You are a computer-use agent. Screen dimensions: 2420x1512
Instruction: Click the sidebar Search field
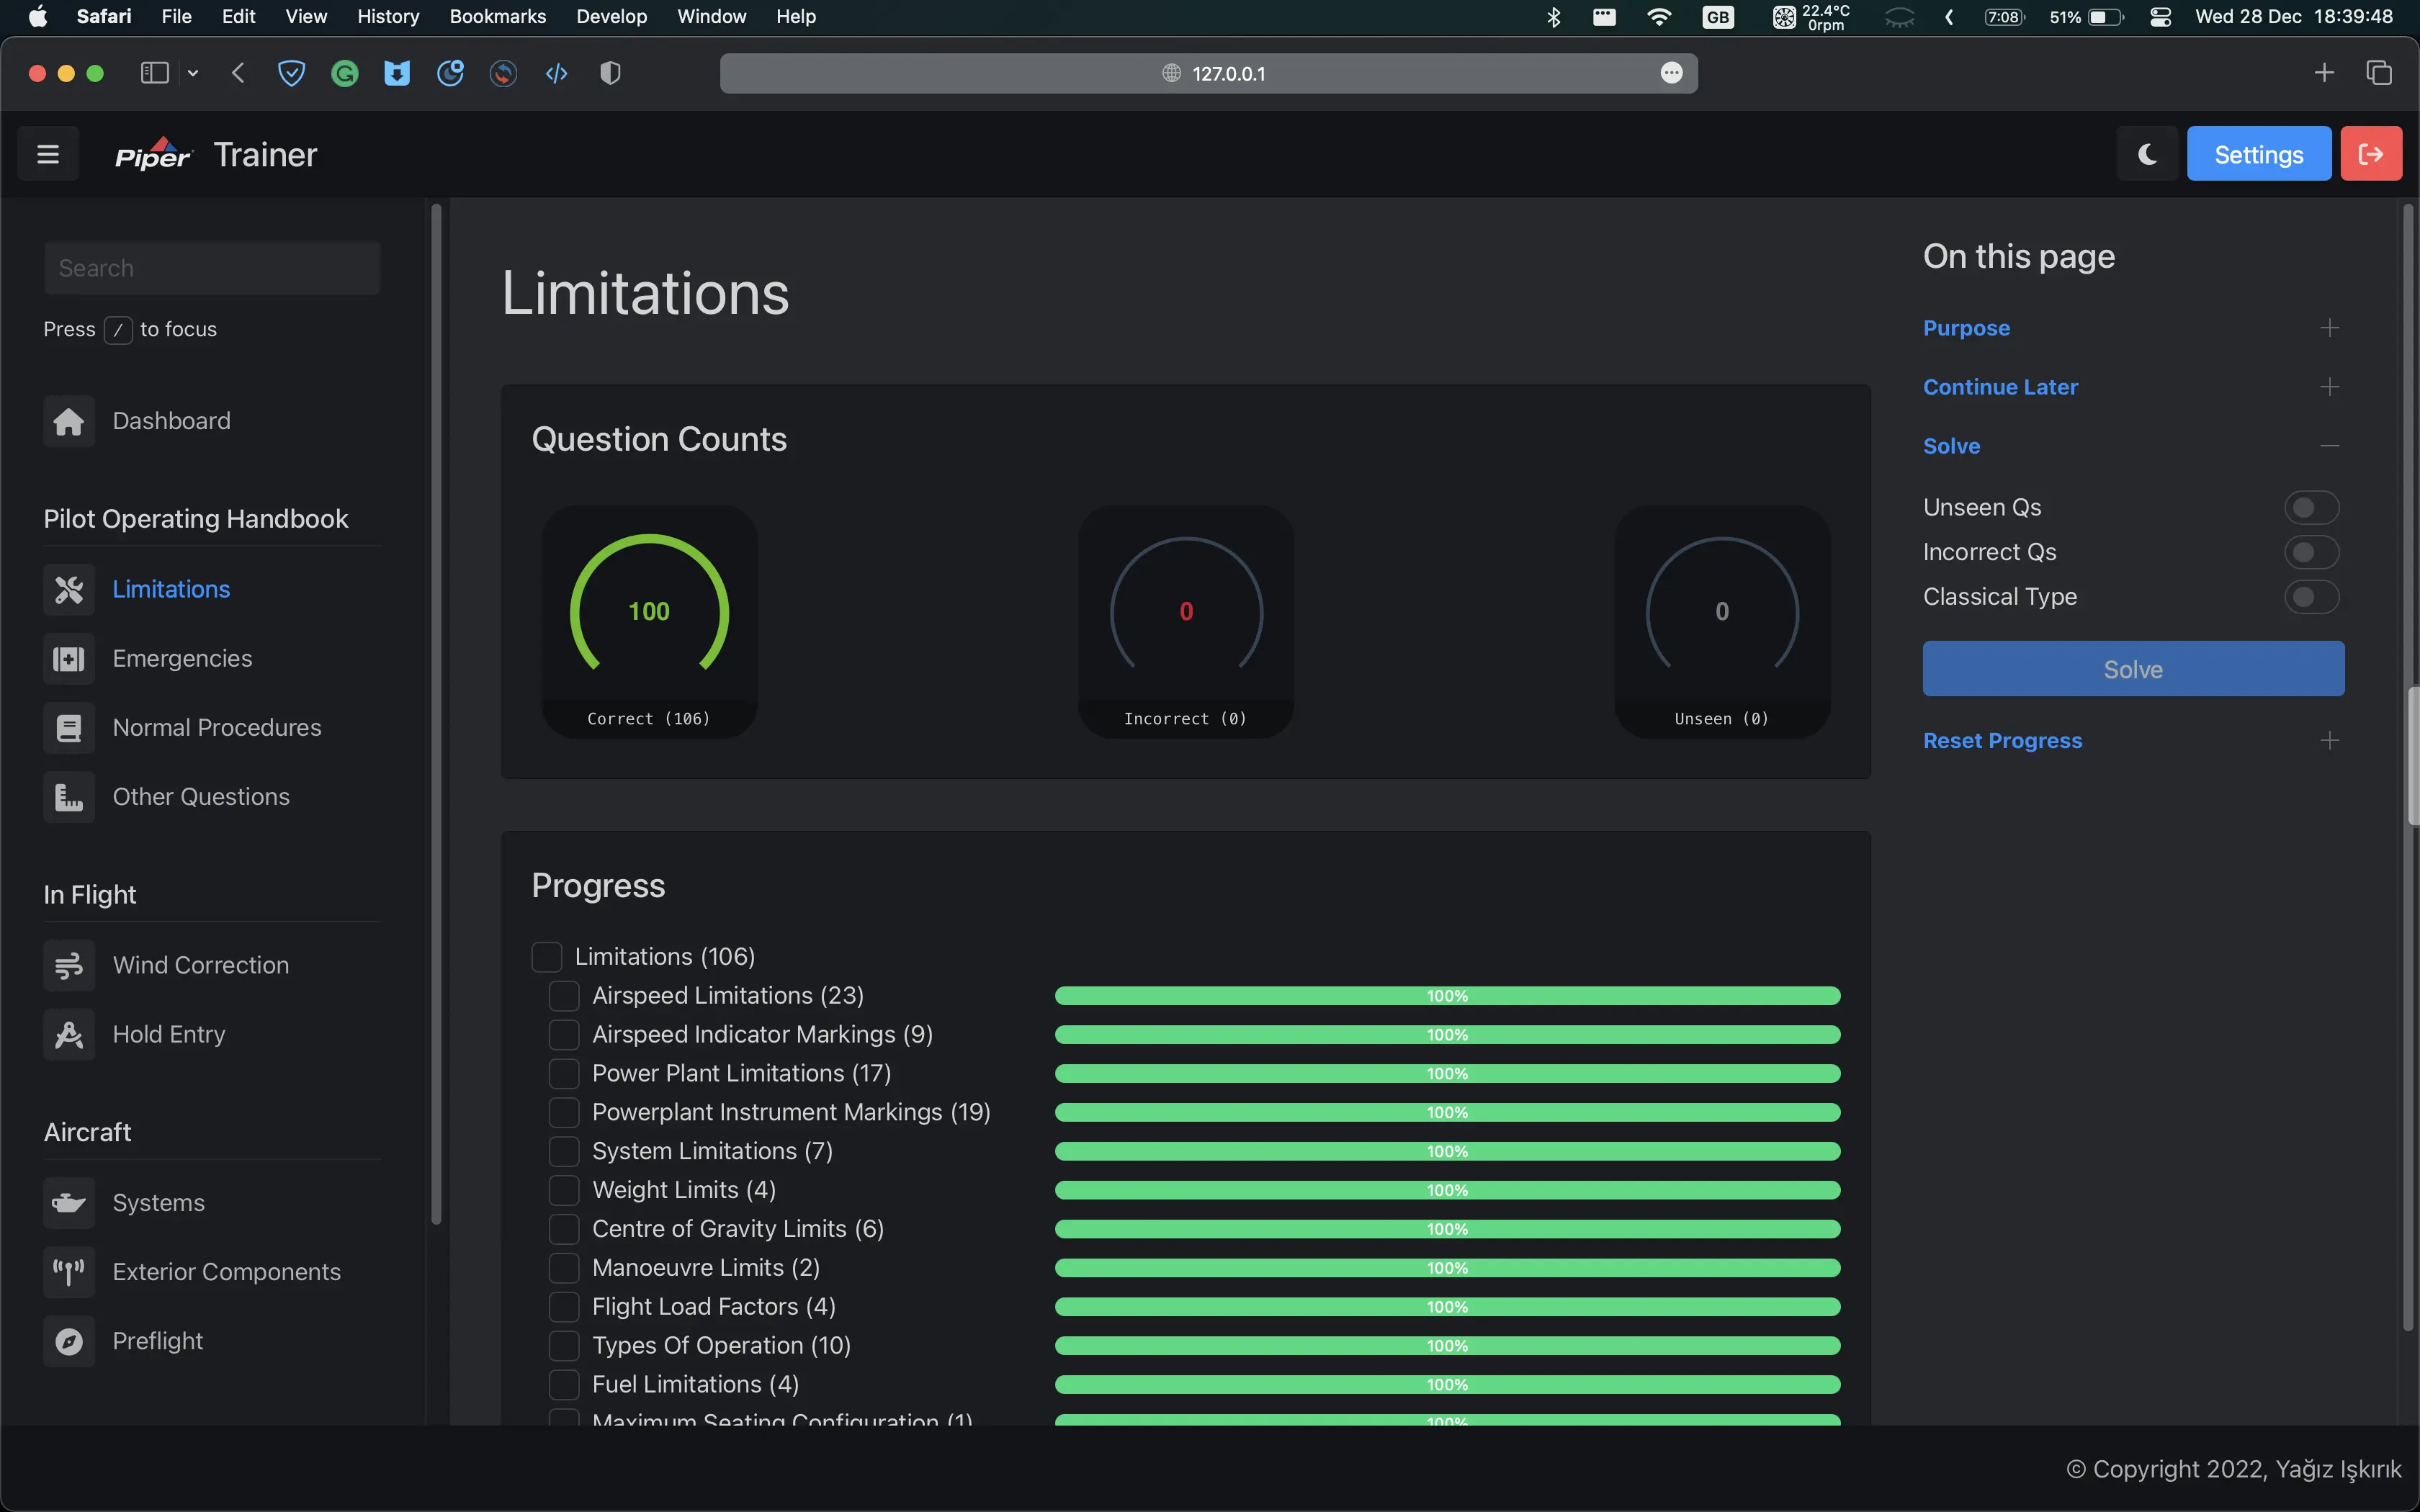tap(212, 268)
